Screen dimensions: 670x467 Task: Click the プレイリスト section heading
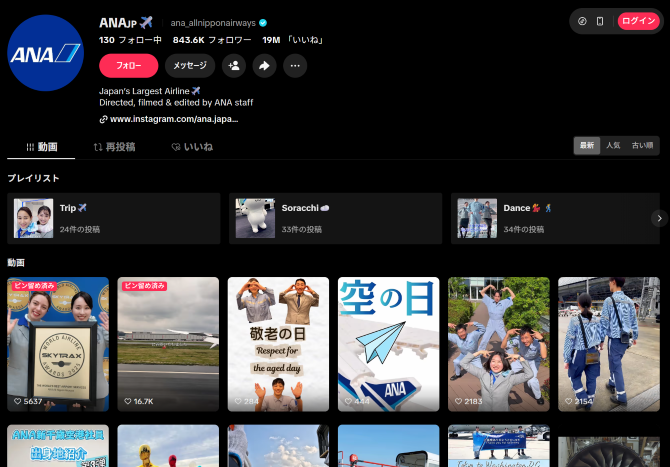coord(33,178)
